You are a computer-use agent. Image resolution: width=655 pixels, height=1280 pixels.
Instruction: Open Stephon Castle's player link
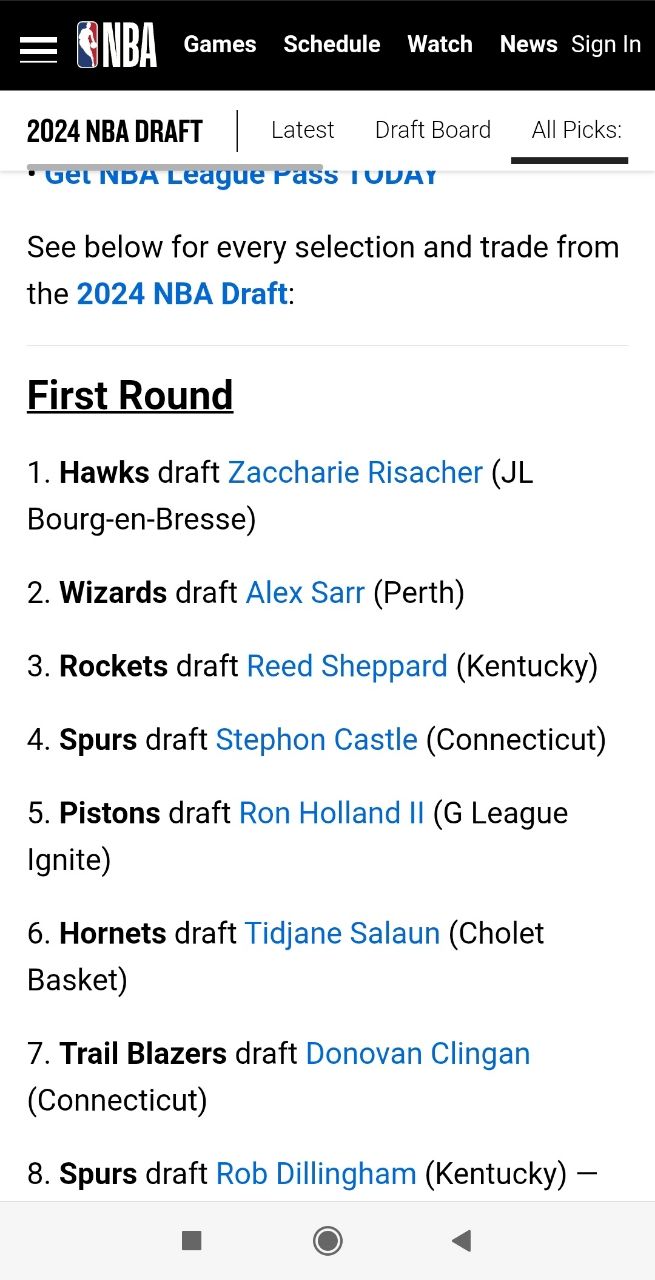tap(316, 740)
